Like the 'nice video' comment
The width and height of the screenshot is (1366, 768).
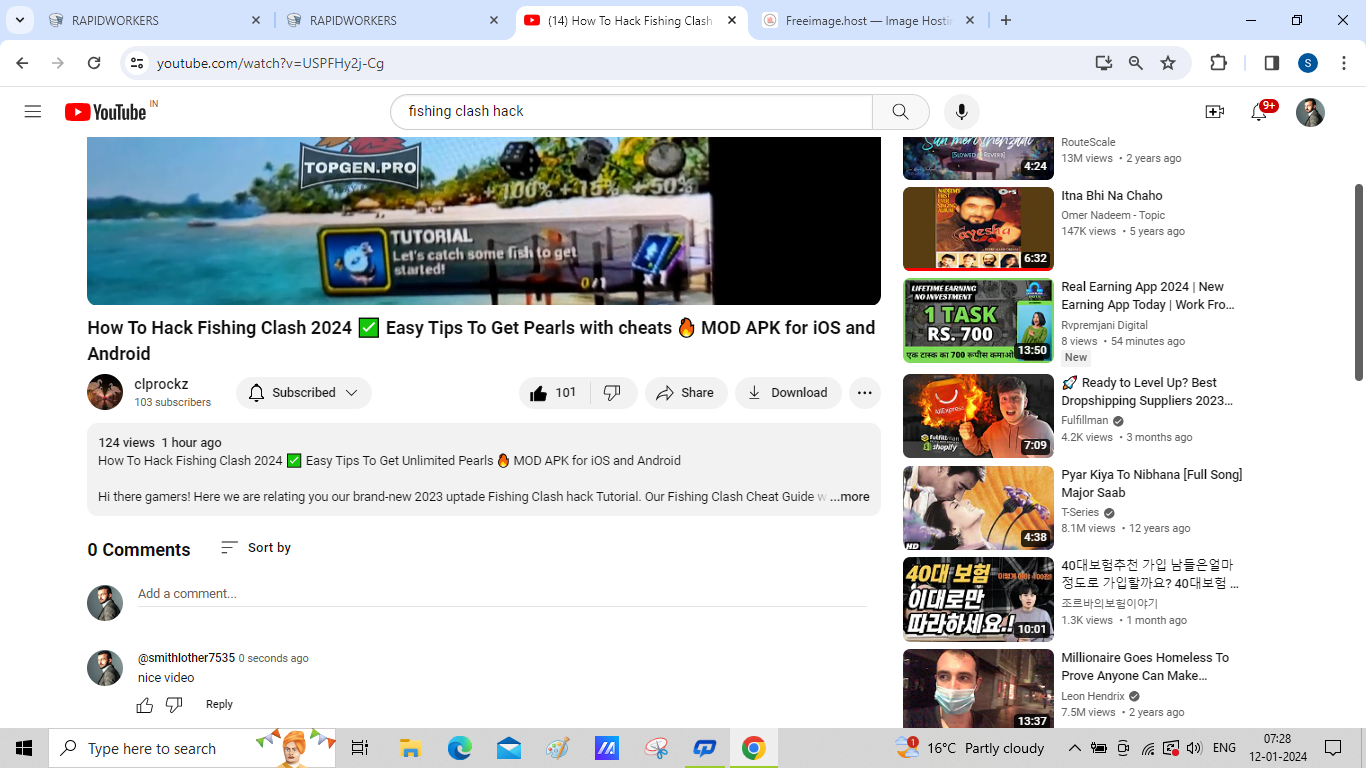tap(145, 705)
